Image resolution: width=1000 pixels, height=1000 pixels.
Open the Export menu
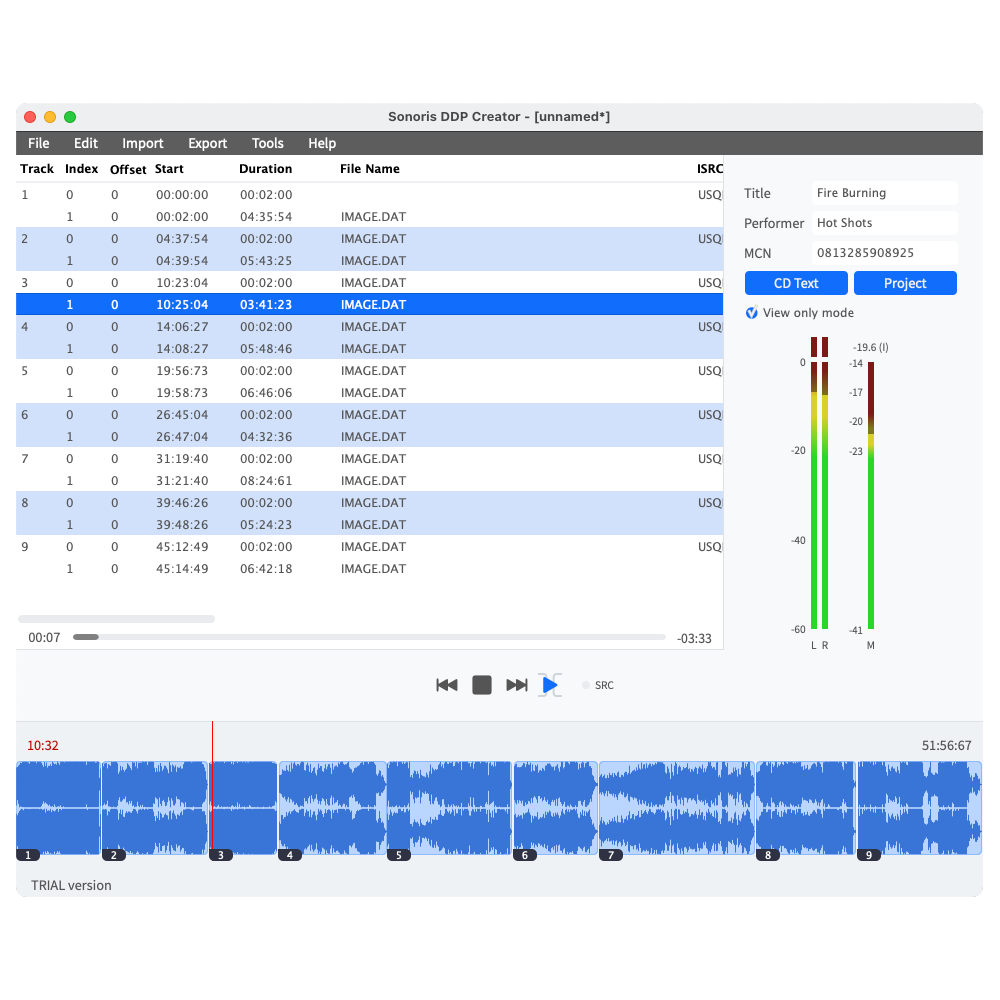click(x=207, y=143)
